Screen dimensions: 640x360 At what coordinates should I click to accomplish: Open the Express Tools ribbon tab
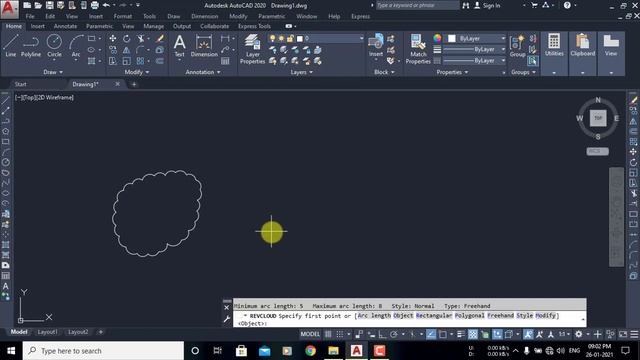(254, 26)
